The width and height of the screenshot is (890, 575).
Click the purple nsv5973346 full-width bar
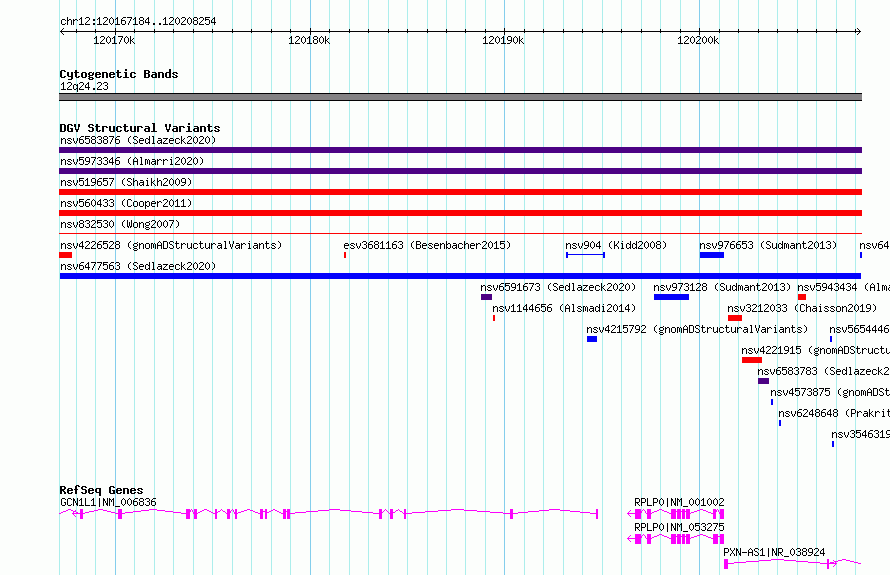[x=460, y=171]
